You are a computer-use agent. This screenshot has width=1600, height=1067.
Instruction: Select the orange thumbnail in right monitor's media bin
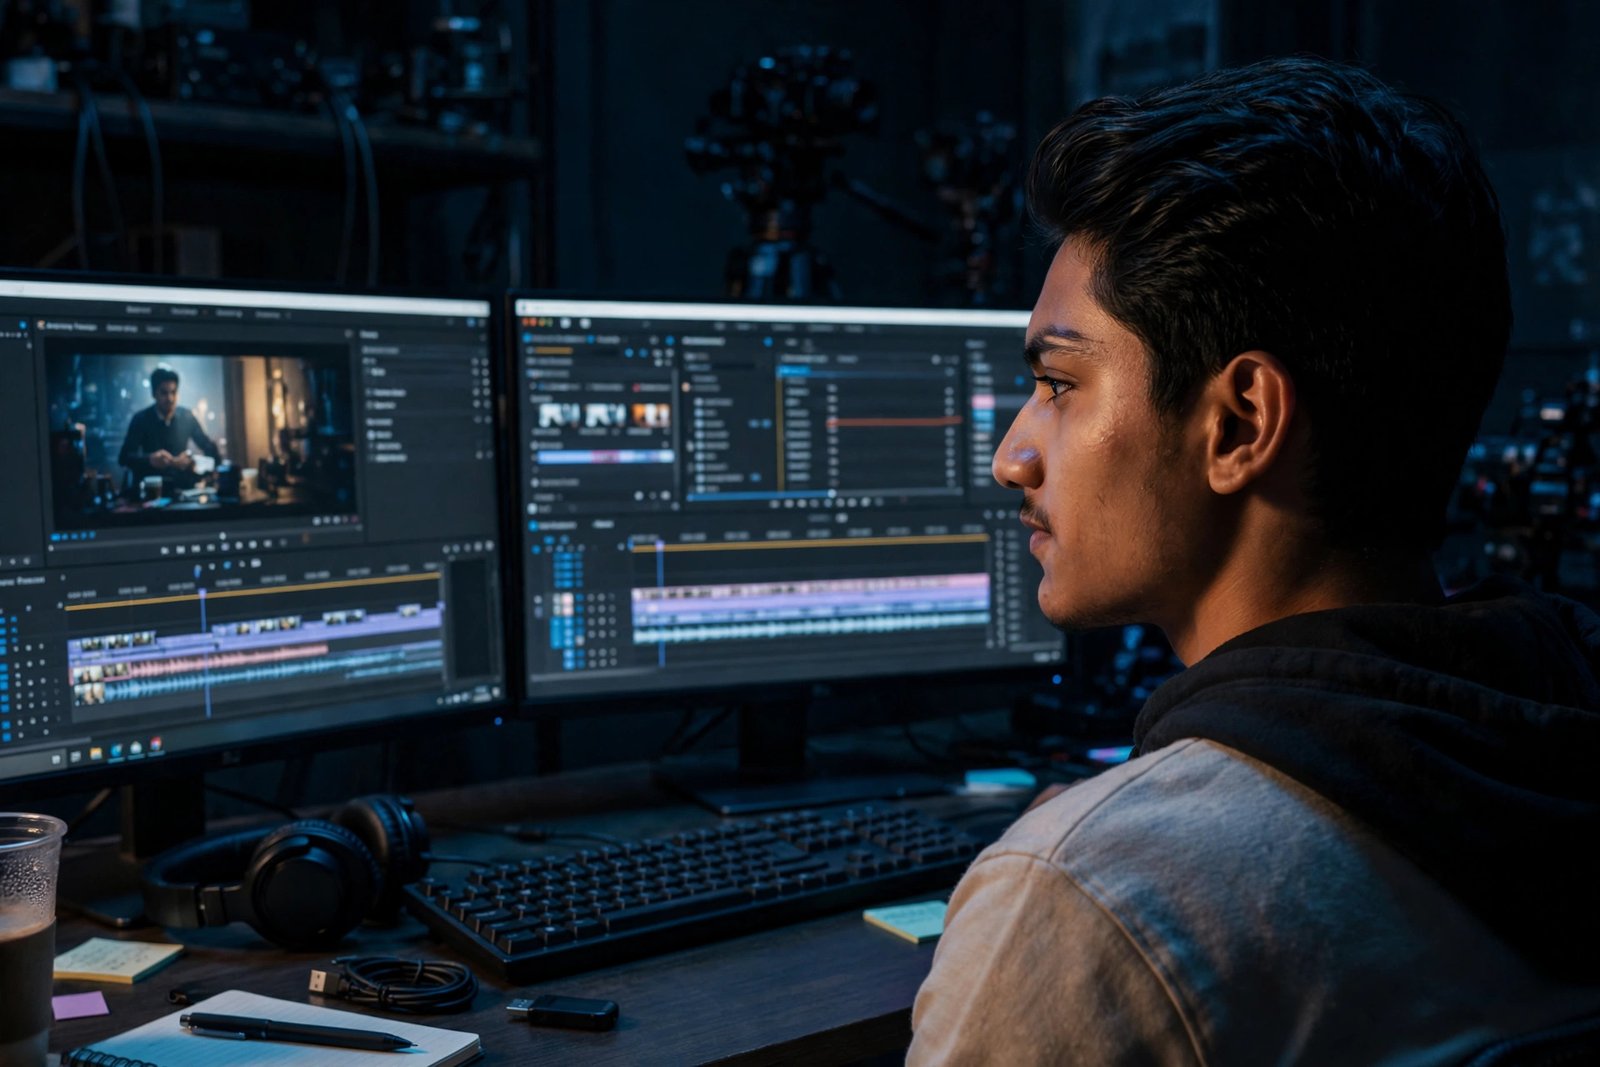pyautogui.click(x=649, y=415)
